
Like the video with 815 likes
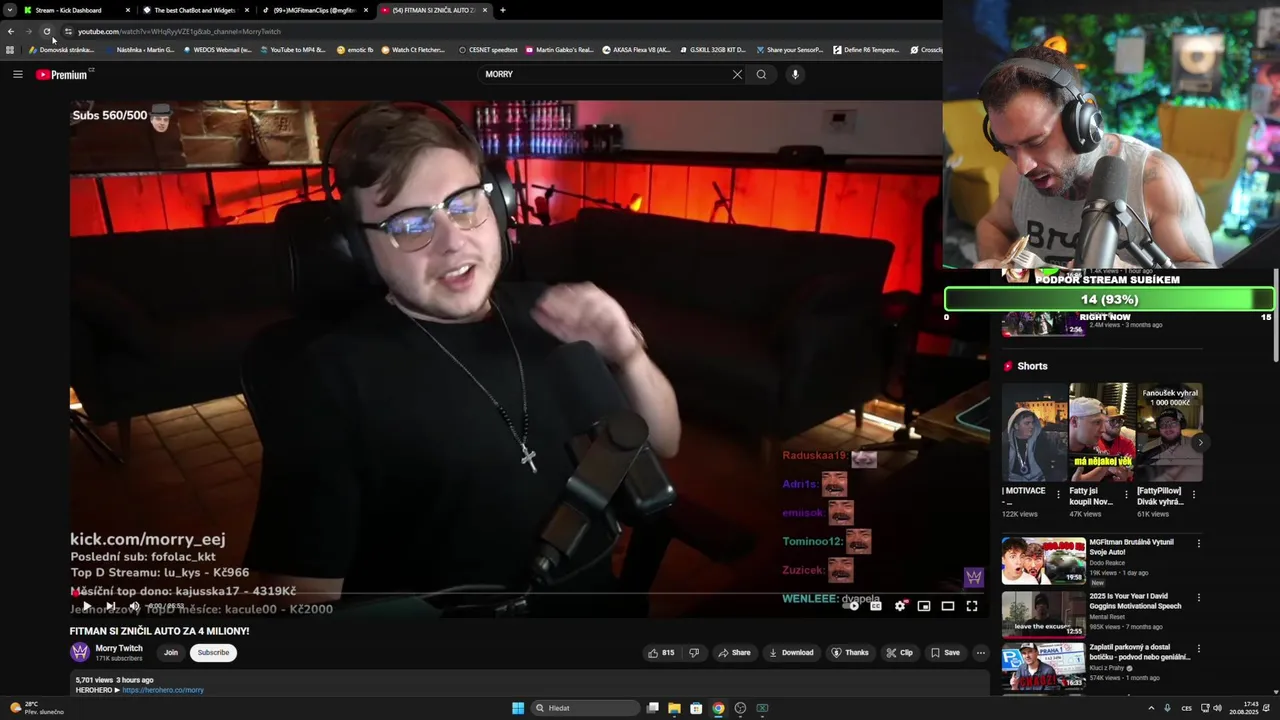pos(661,653)
